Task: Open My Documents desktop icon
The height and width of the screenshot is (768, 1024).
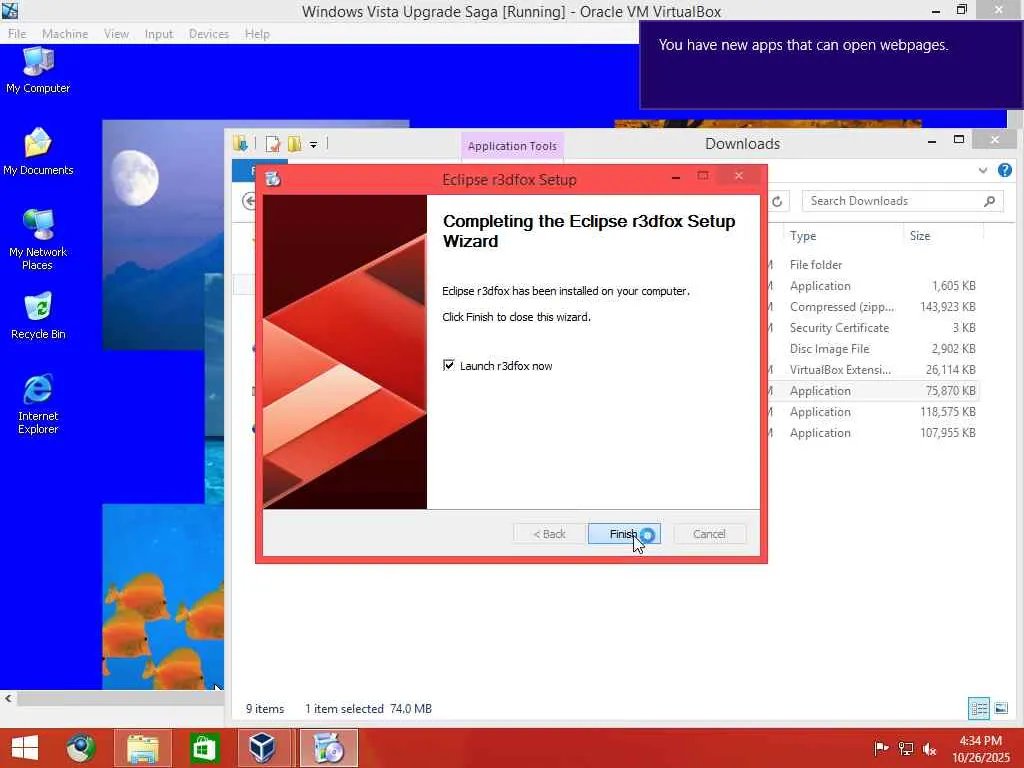Action: coord(38,152)
